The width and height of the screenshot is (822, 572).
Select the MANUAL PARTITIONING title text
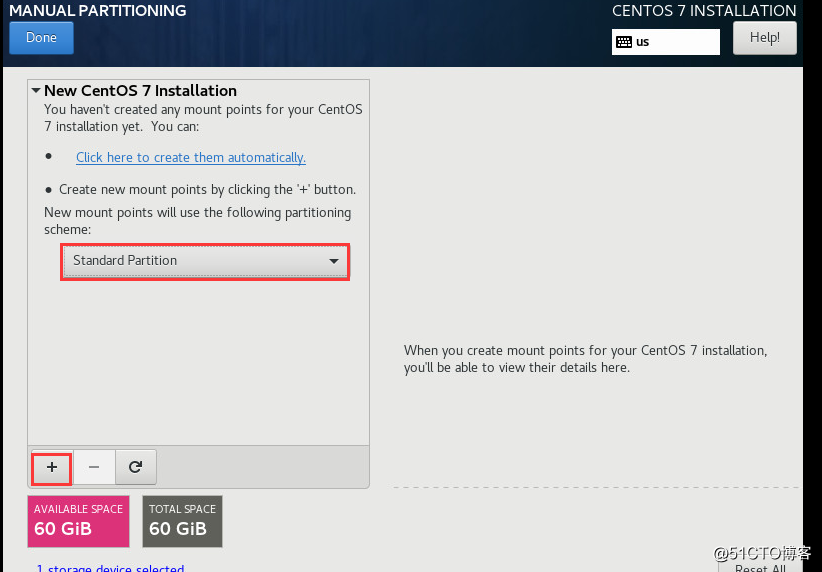coord(98,10)
